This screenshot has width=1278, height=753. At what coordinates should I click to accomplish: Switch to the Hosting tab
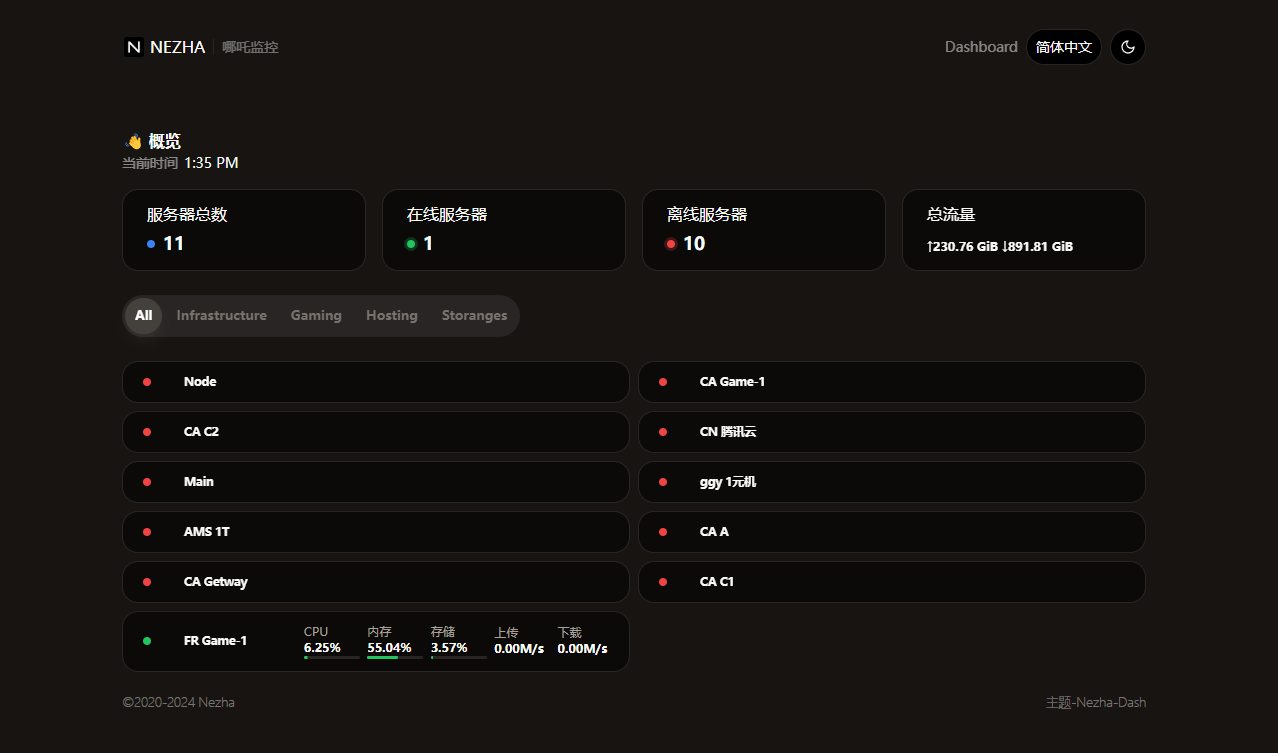tap(391, 316)
